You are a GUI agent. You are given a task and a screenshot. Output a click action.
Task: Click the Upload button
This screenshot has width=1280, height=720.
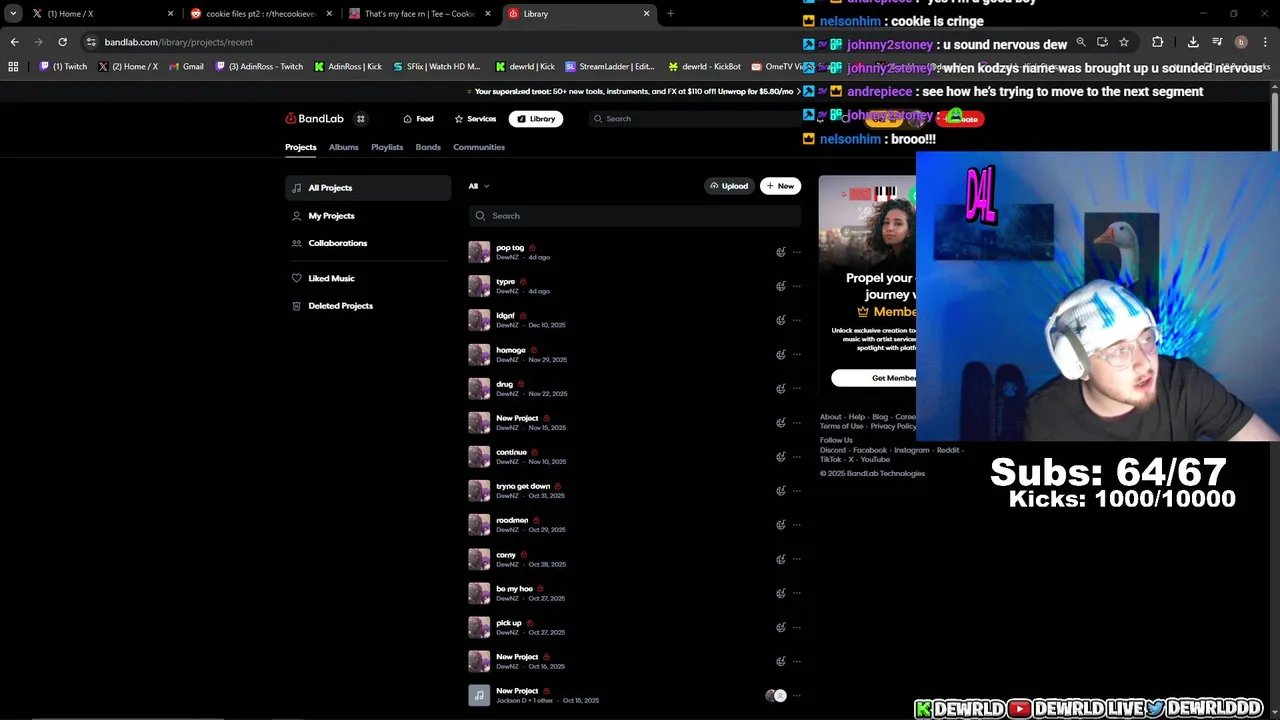point(729,186)
